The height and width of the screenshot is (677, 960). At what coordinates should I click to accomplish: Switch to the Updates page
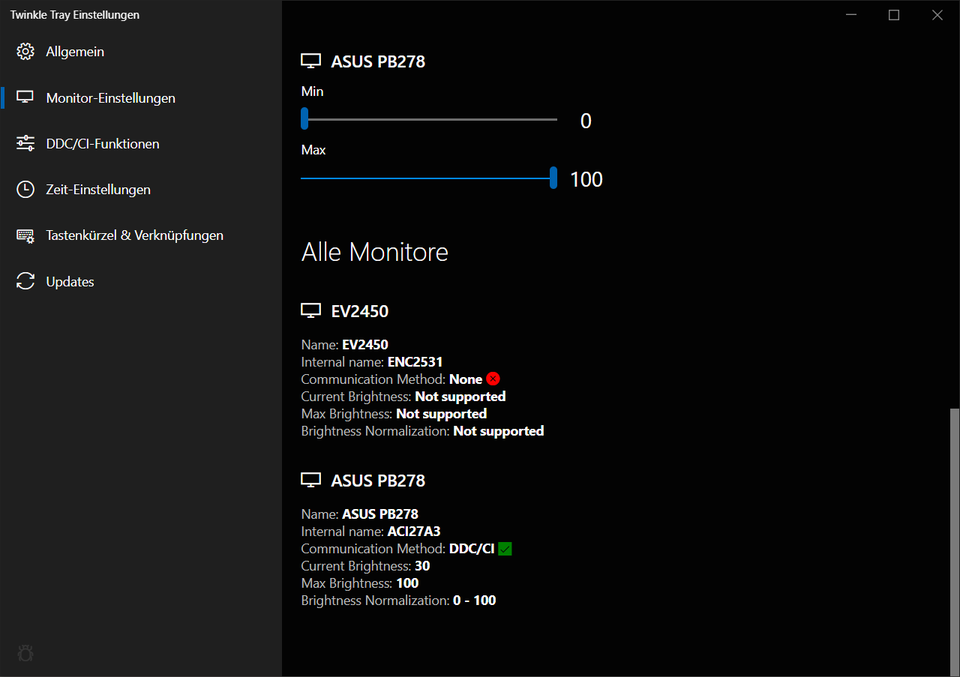pyautogui.click(x=141, y=281)
